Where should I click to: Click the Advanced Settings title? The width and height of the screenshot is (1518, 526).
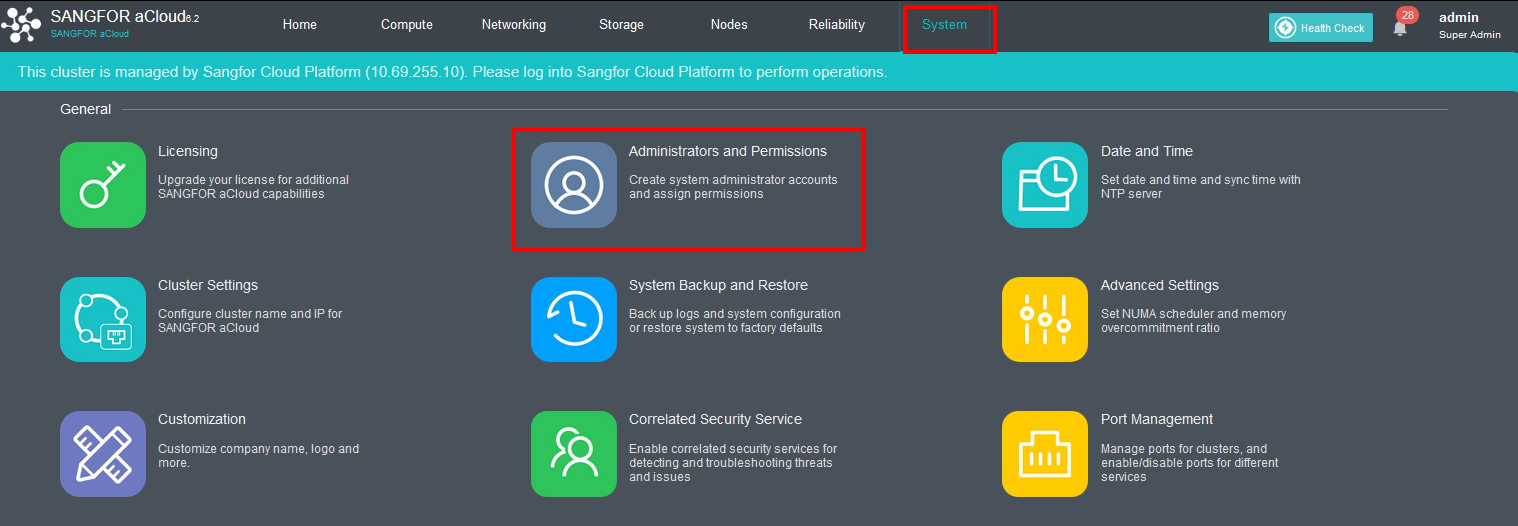tap(1160, 285)
